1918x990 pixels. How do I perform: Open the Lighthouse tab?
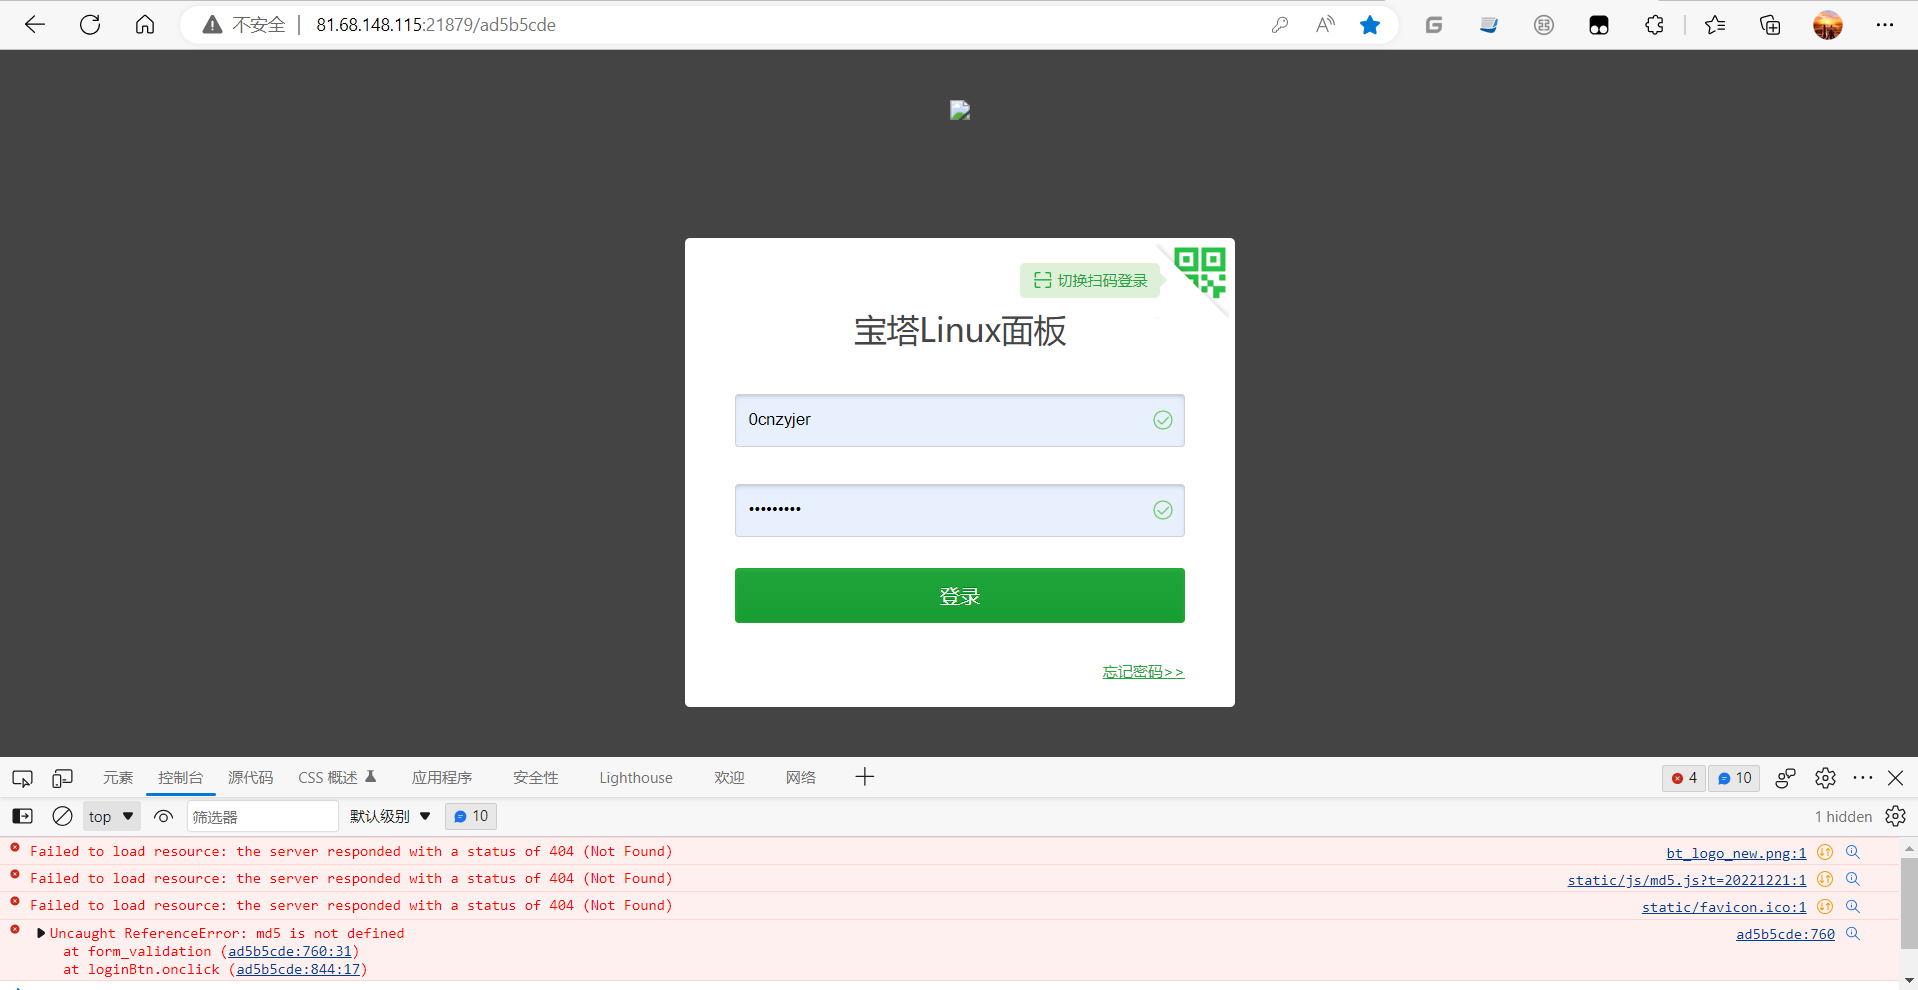[636, 778]
